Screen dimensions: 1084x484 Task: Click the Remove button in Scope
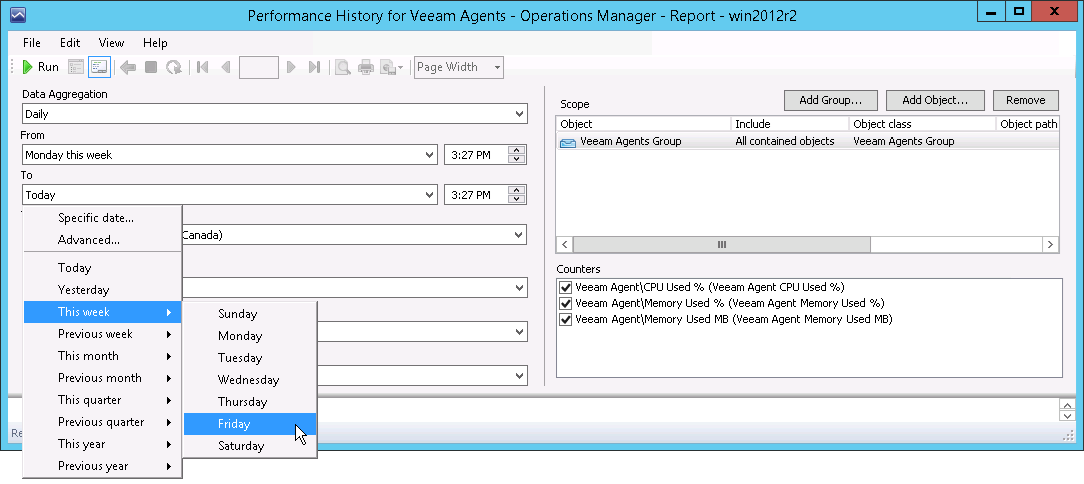point(1026,100)
